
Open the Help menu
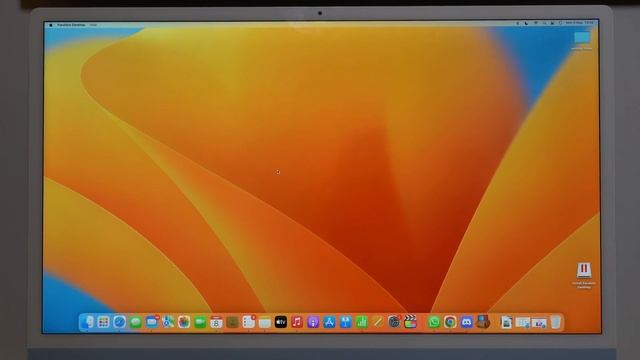click(93, 25)
